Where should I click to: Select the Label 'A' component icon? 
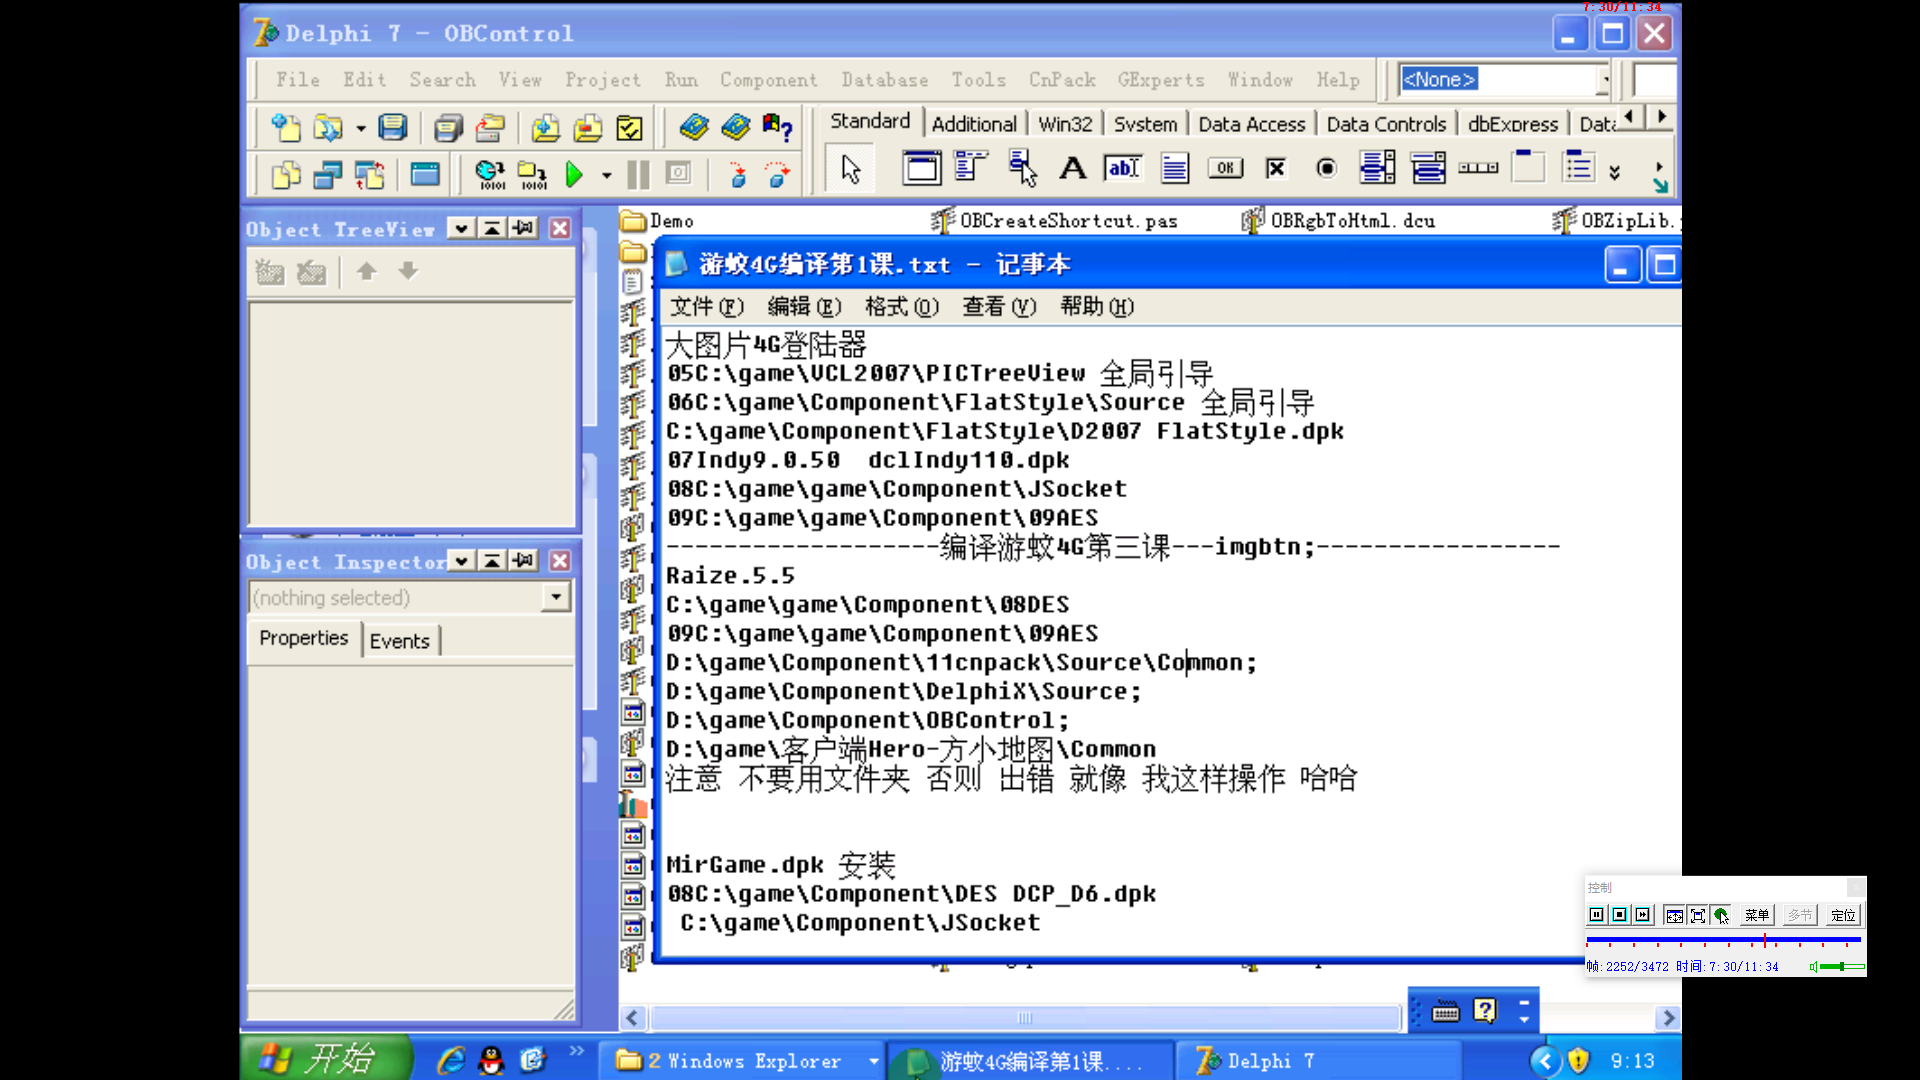(x=1073, y=167)
